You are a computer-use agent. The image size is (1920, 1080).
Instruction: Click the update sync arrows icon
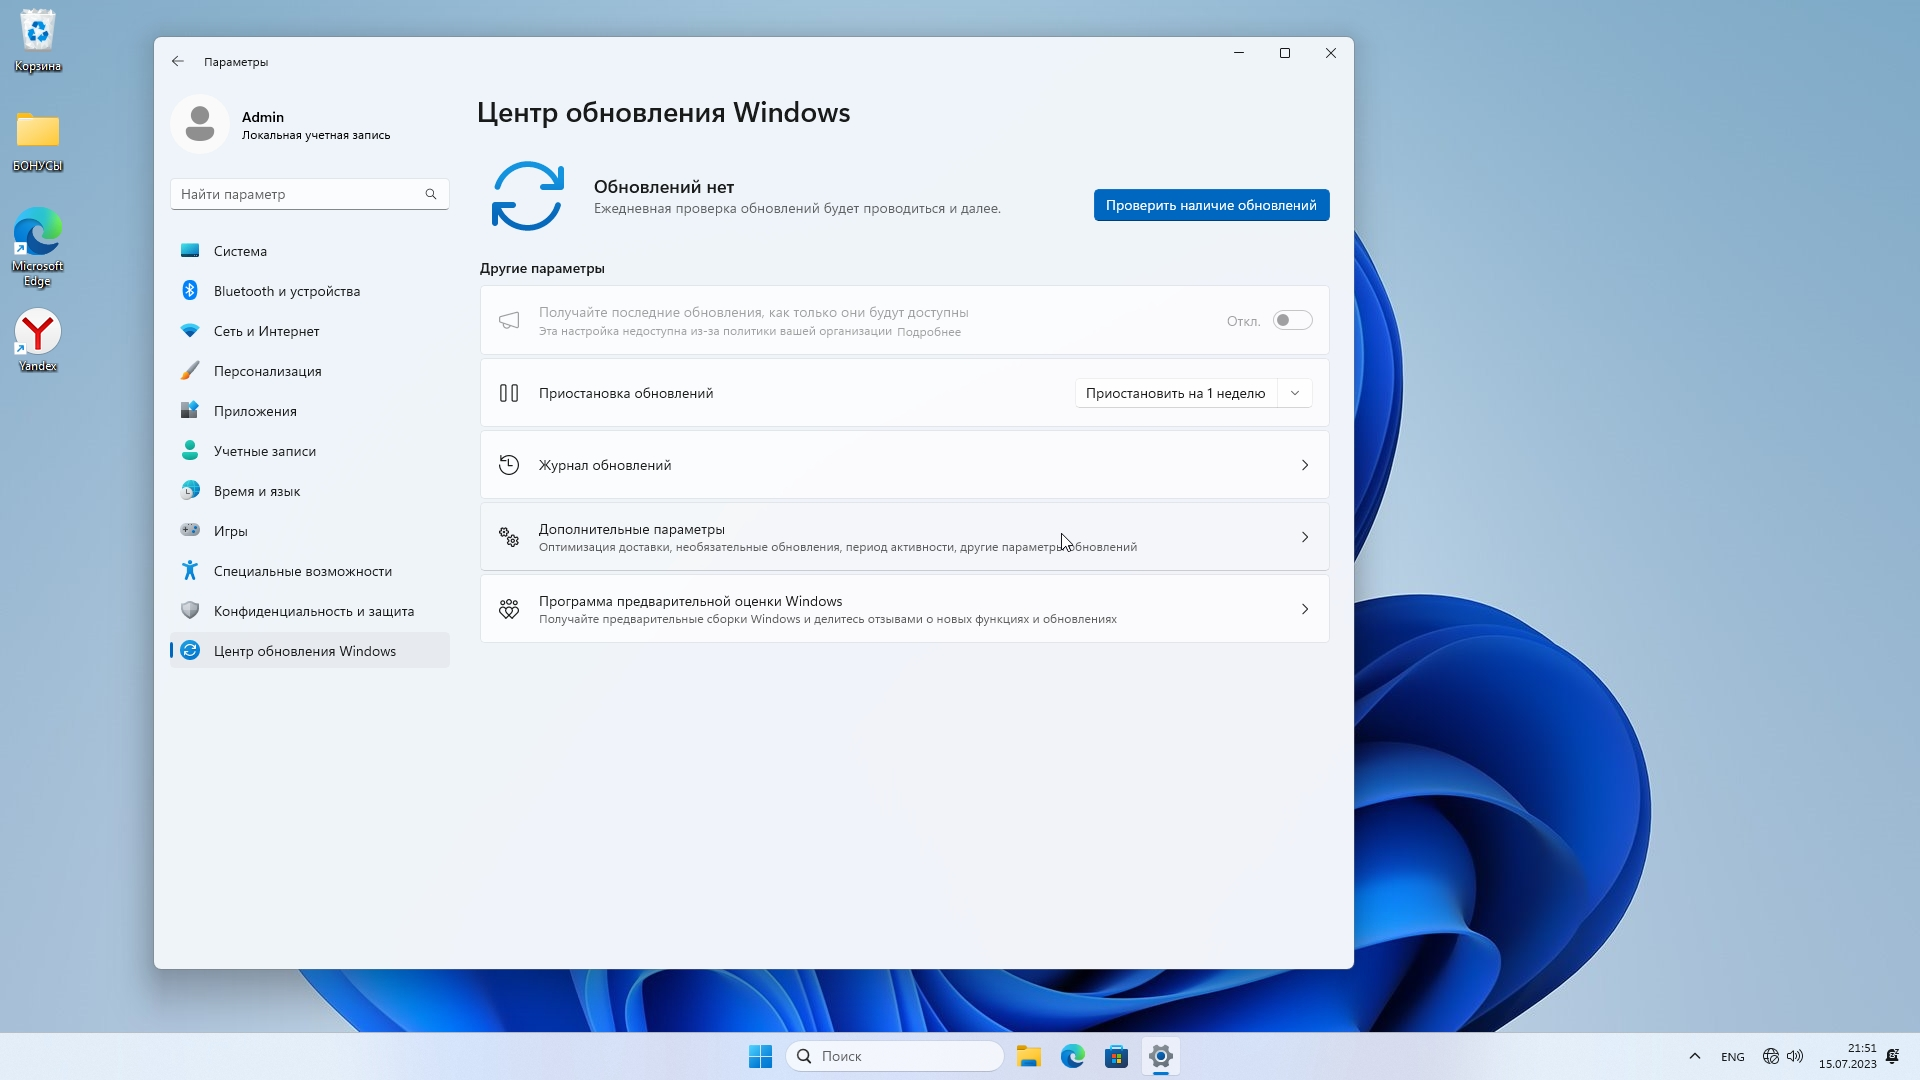coord(527,196)
